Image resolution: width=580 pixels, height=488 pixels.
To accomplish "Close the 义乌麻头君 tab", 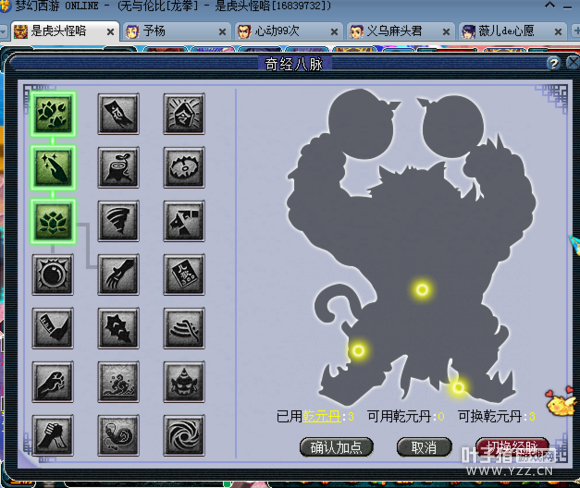I will tap(446, 32).
